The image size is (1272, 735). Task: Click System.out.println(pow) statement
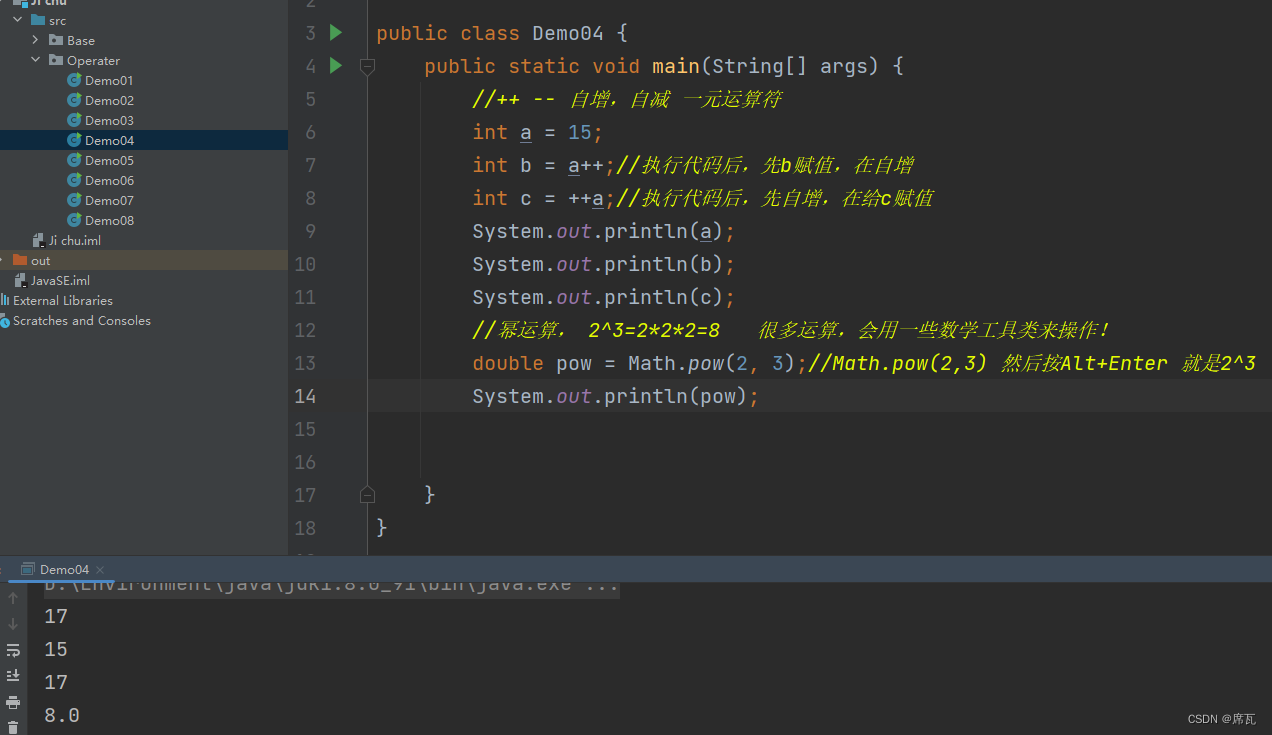[616, 396]
